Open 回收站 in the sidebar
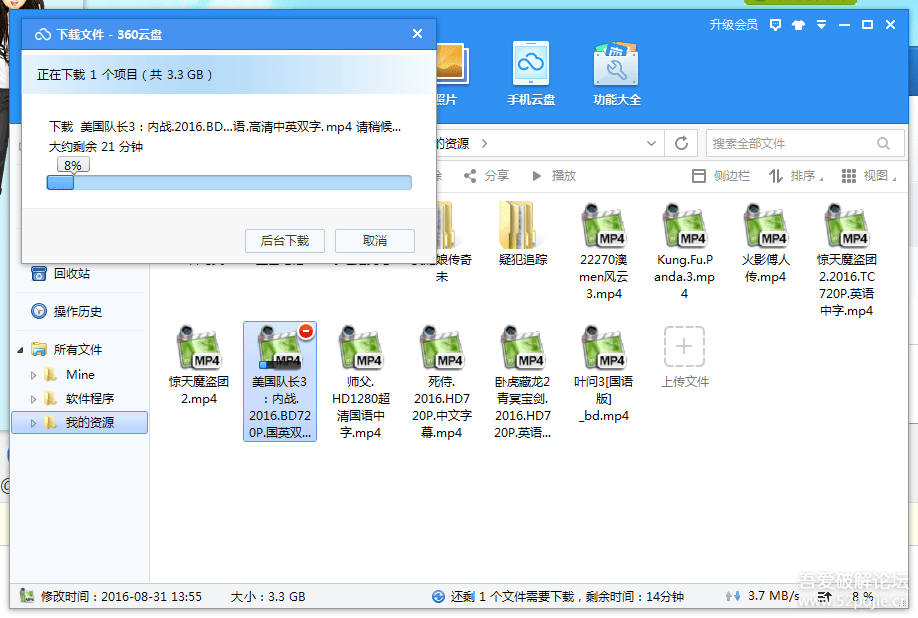 click(x=61, y=273)
